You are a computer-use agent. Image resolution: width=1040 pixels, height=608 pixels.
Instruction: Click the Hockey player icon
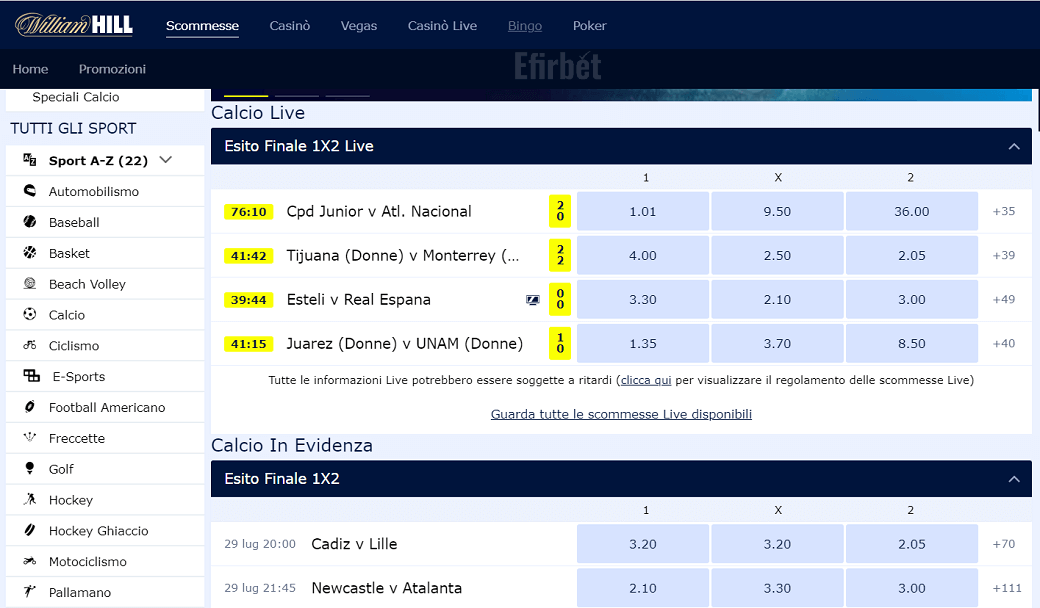30,499
